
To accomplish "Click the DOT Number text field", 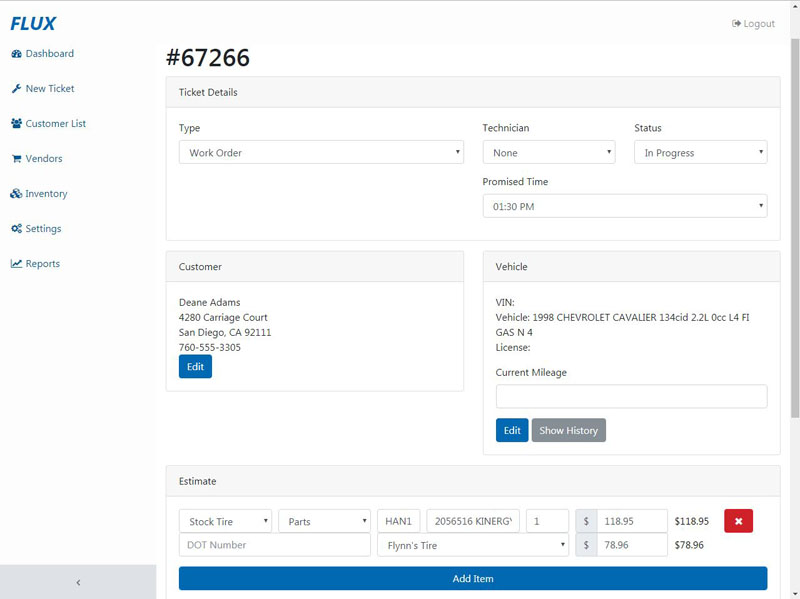I will pyautogui.click(x=274, y=545).
